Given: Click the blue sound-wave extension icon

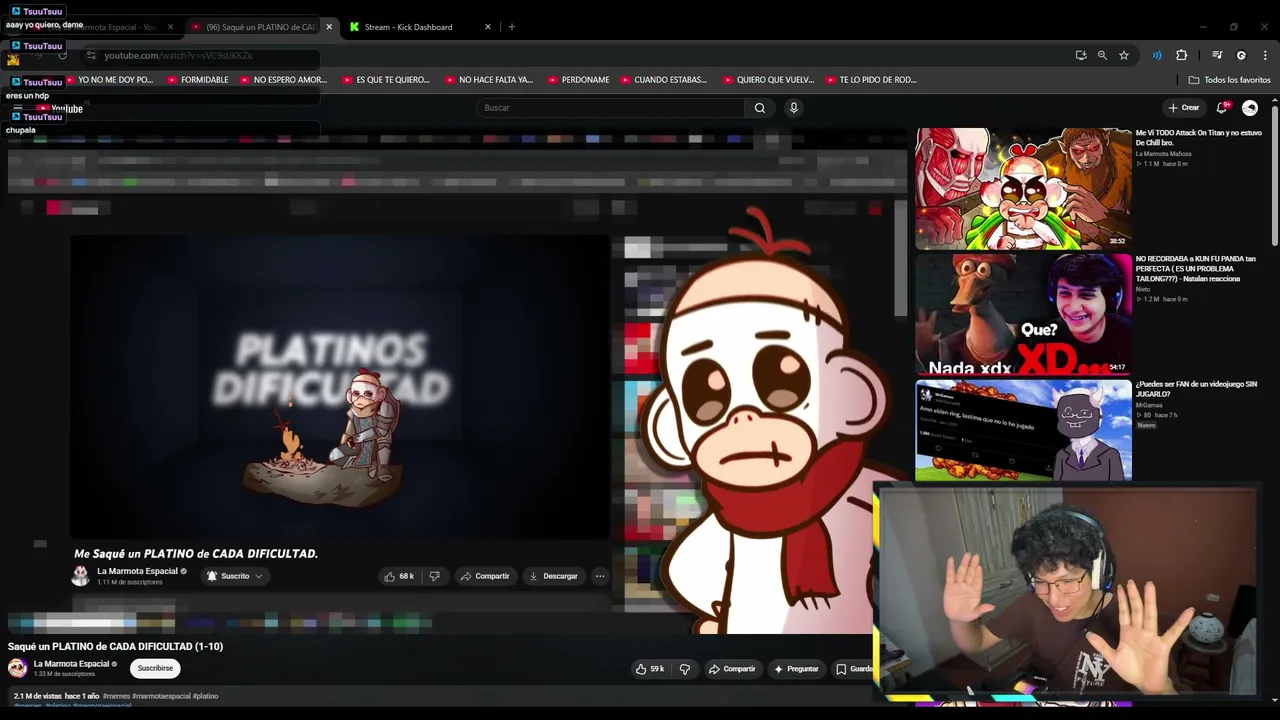Looking at the screenshot, I should click(1157, 55).
